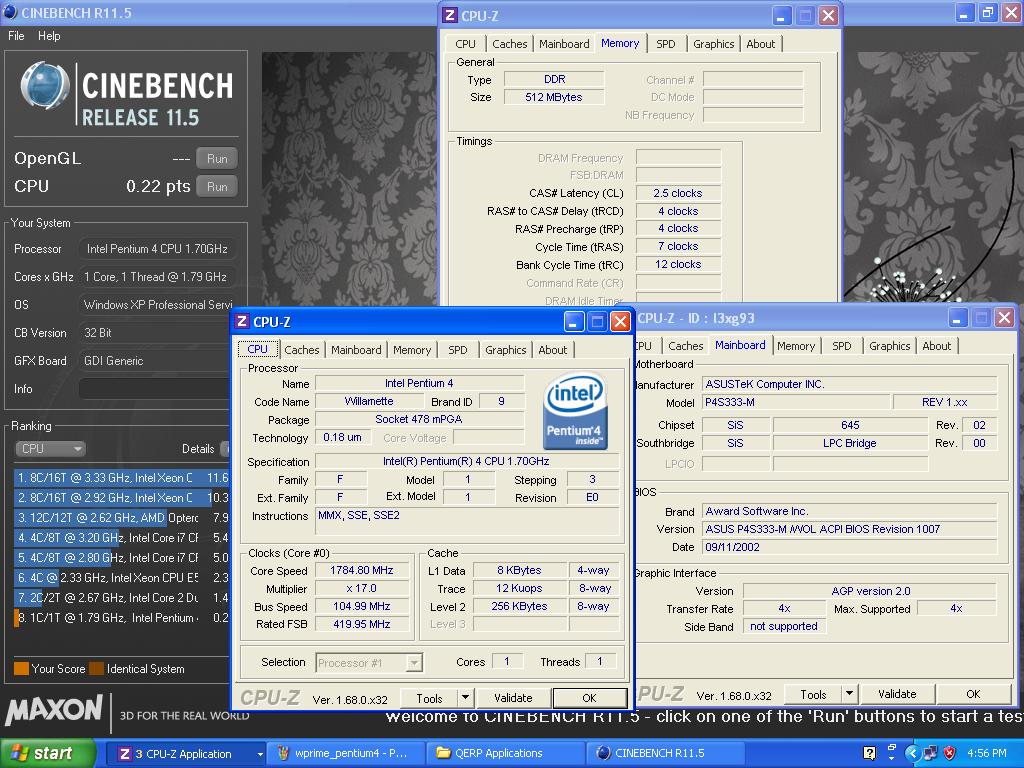Viewport: 1024px width, 768px height.
Task: Click Validate in CPU-Z ID l3xg93 window
Action: tap(897, 694)
